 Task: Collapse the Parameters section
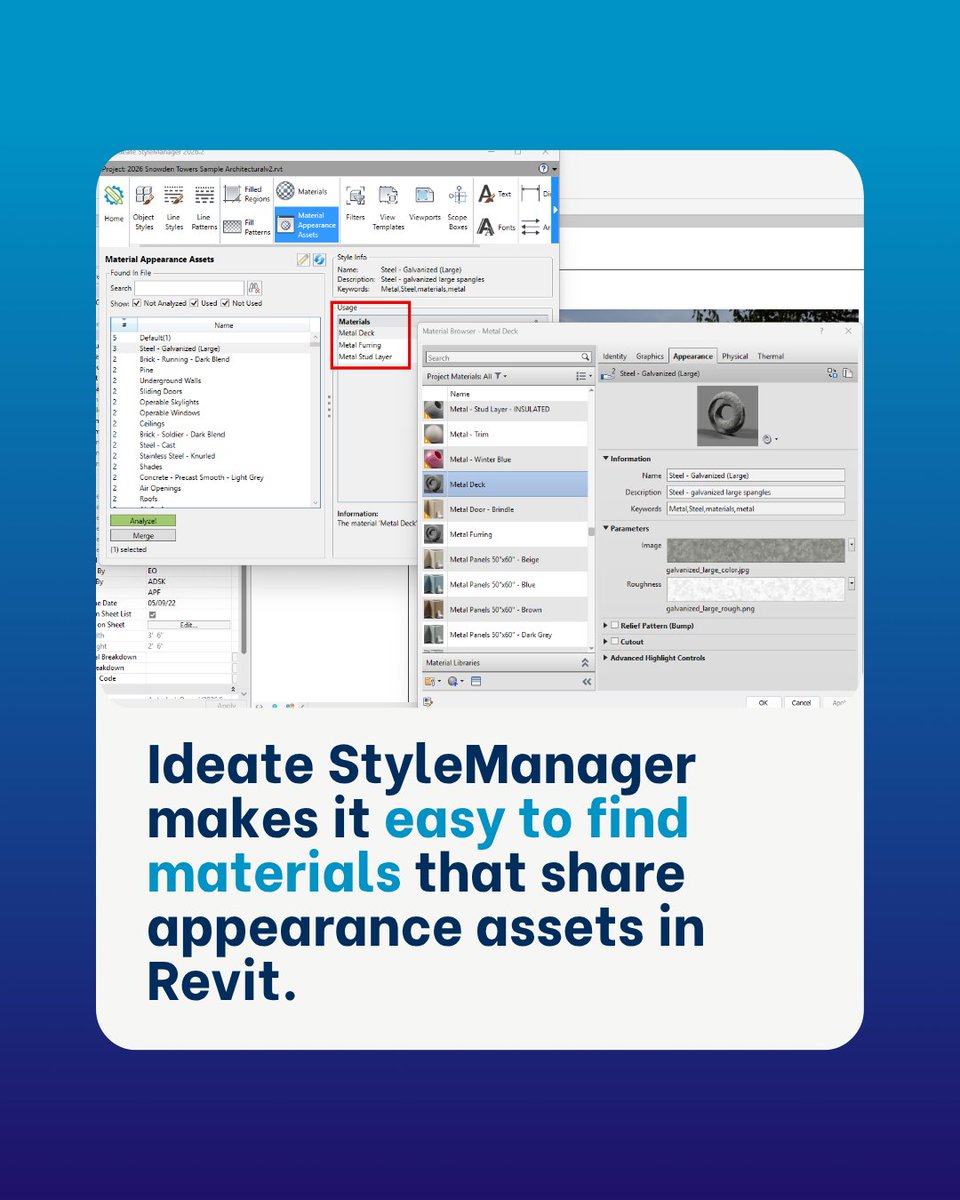pos(606,528)
